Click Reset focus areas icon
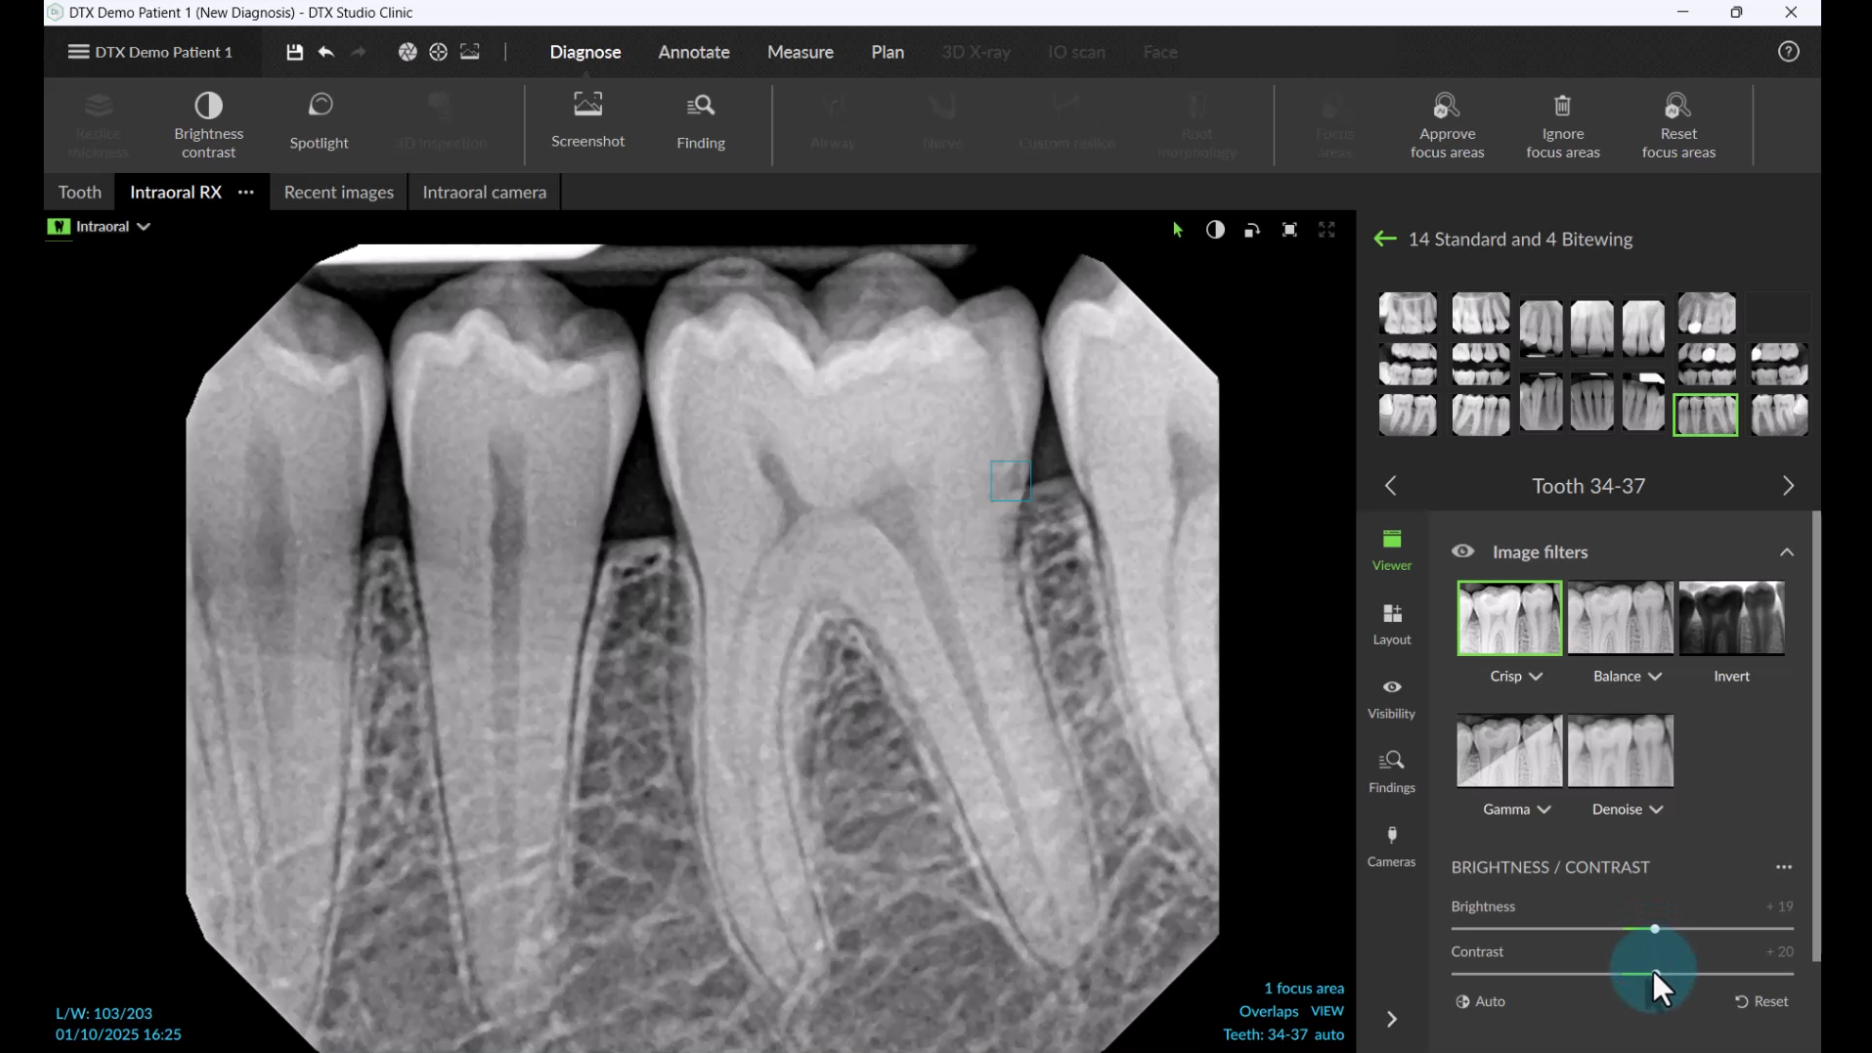1872x1053 pixels. pos(1678,106)
